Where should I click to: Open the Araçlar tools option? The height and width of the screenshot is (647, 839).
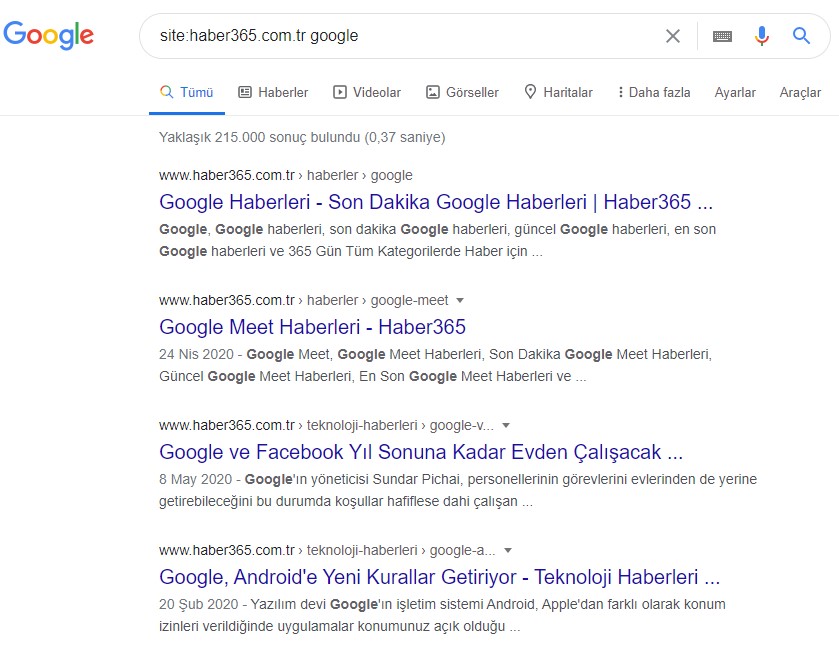pyautogui.click(x=800, y=92)
